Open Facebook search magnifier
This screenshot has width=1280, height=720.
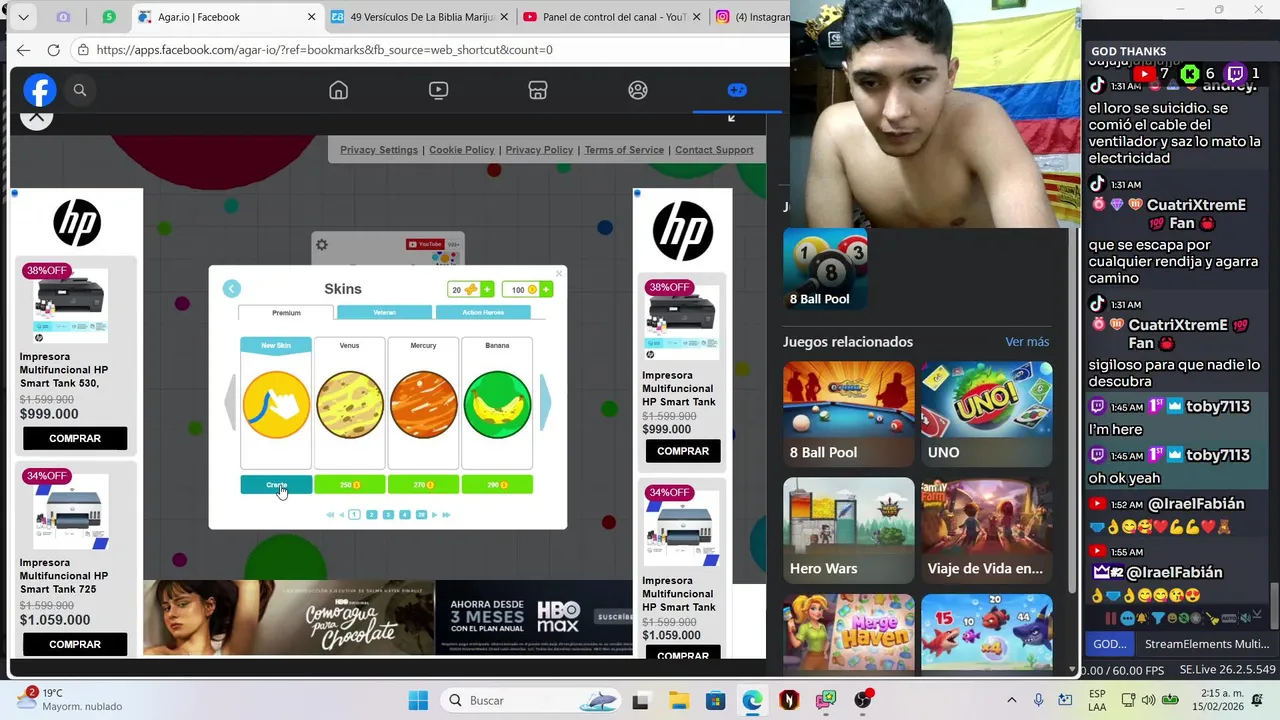[x=80, y=90]
